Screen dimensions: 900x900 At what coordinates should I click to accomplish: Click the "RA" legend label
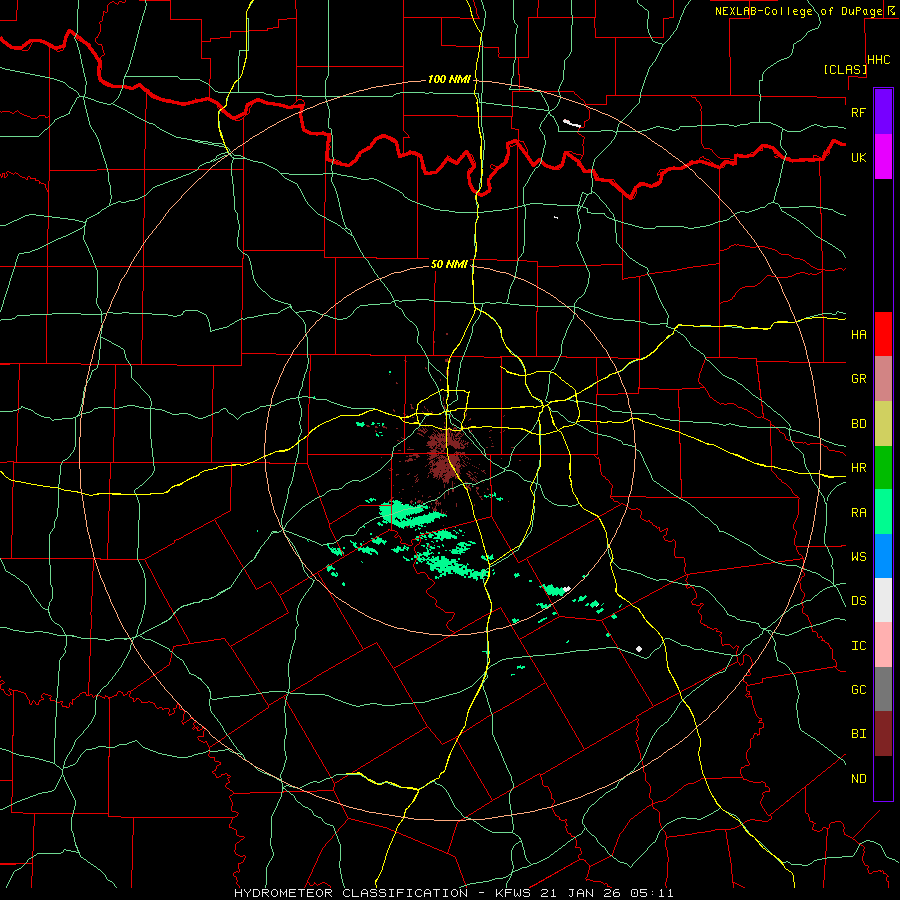(858, 513)
